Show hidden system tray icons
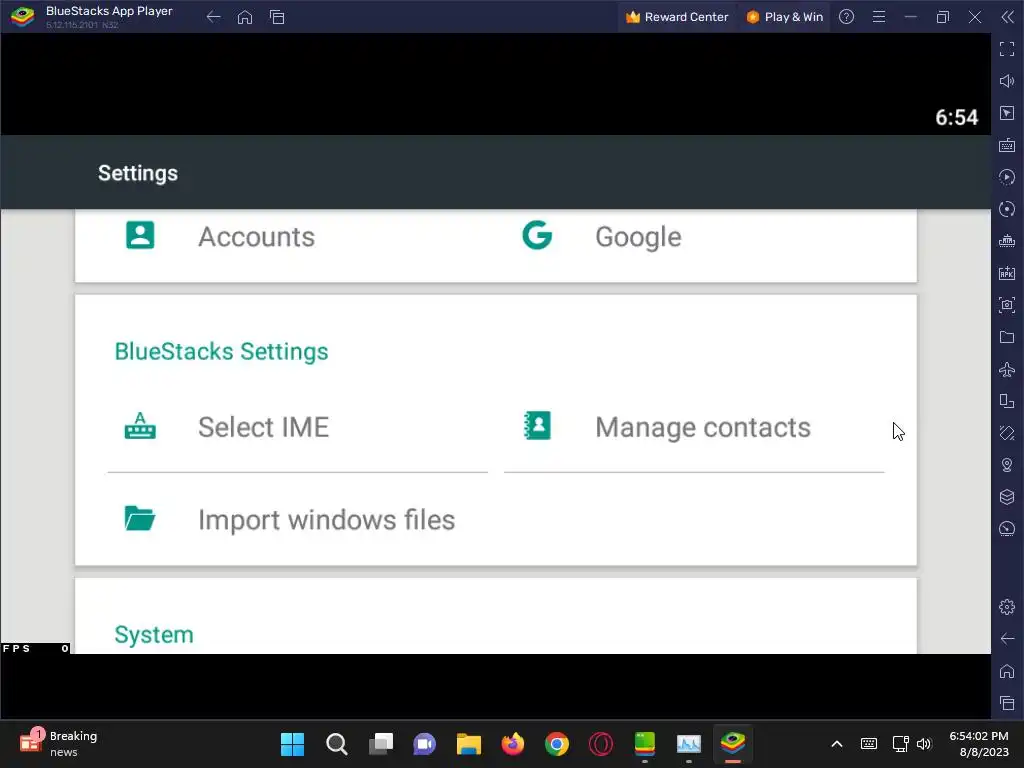The width and height of the screenshot is (1024, 768). pos(837,744)
